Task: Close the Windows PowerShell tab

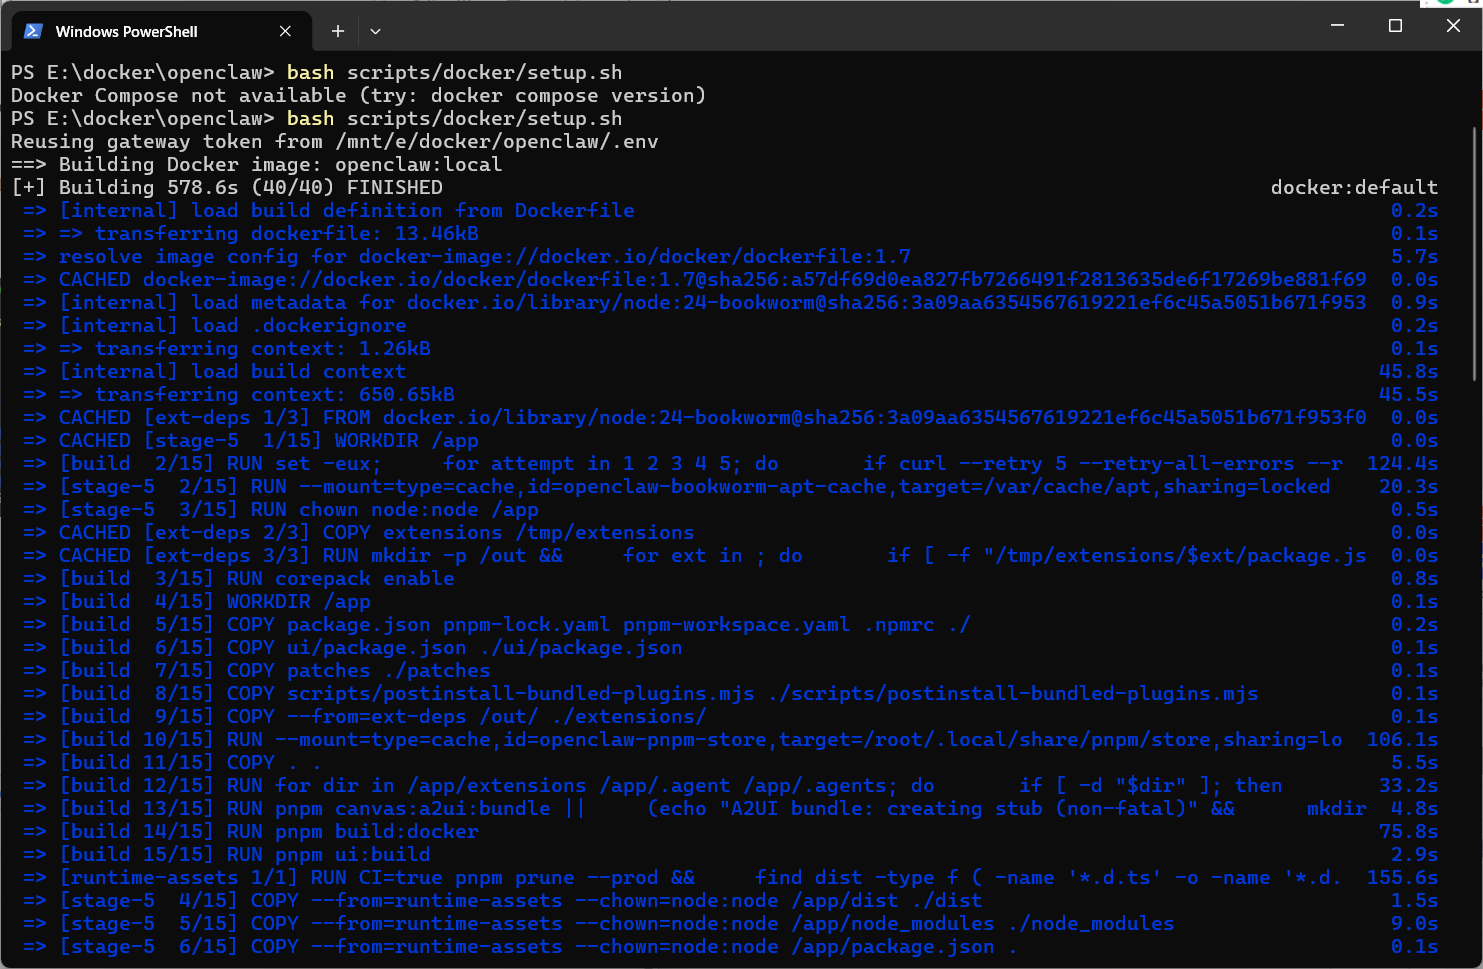Action: pyautogui.click(x=285, y=31)
